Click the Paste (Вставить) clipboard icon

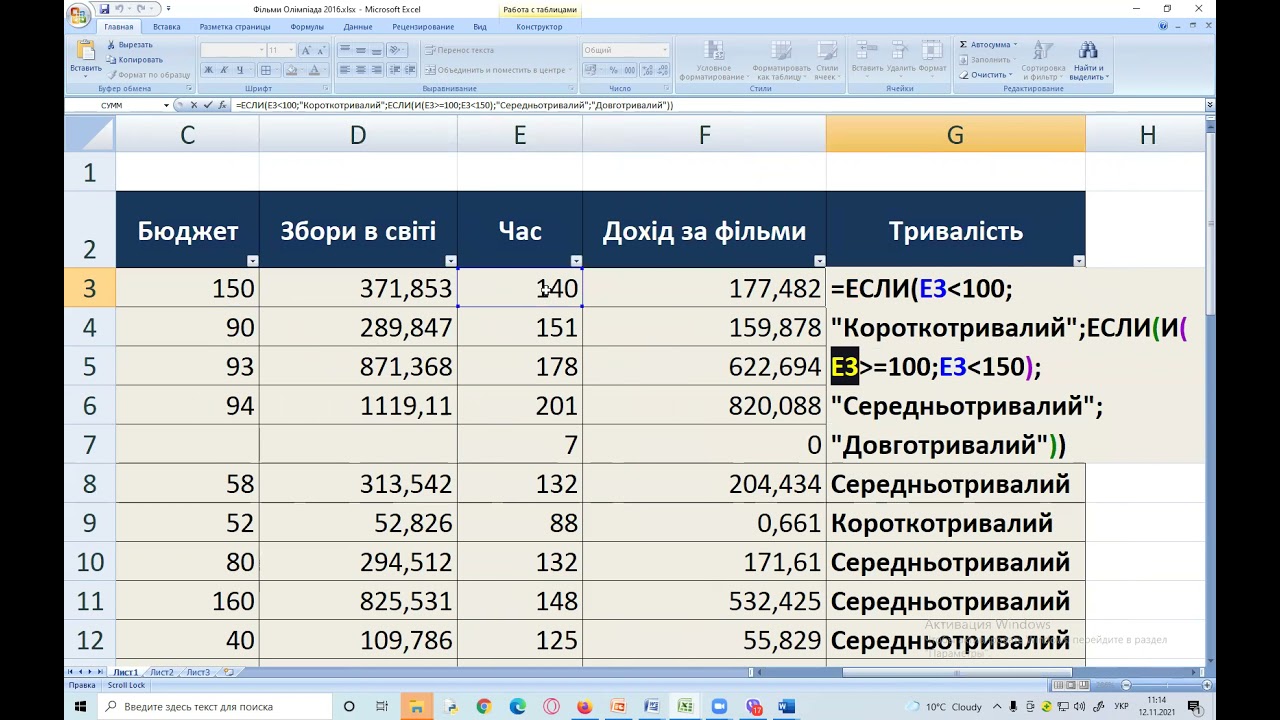click(85, 50)
